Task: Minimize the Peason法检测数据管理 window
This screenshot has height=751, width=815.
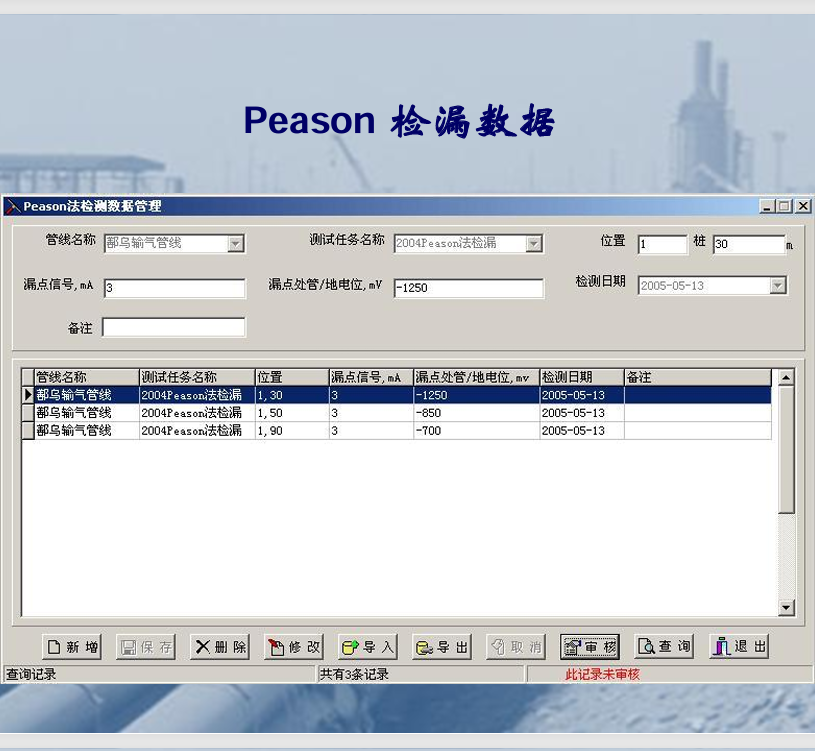Action: (x=767, y=206)
